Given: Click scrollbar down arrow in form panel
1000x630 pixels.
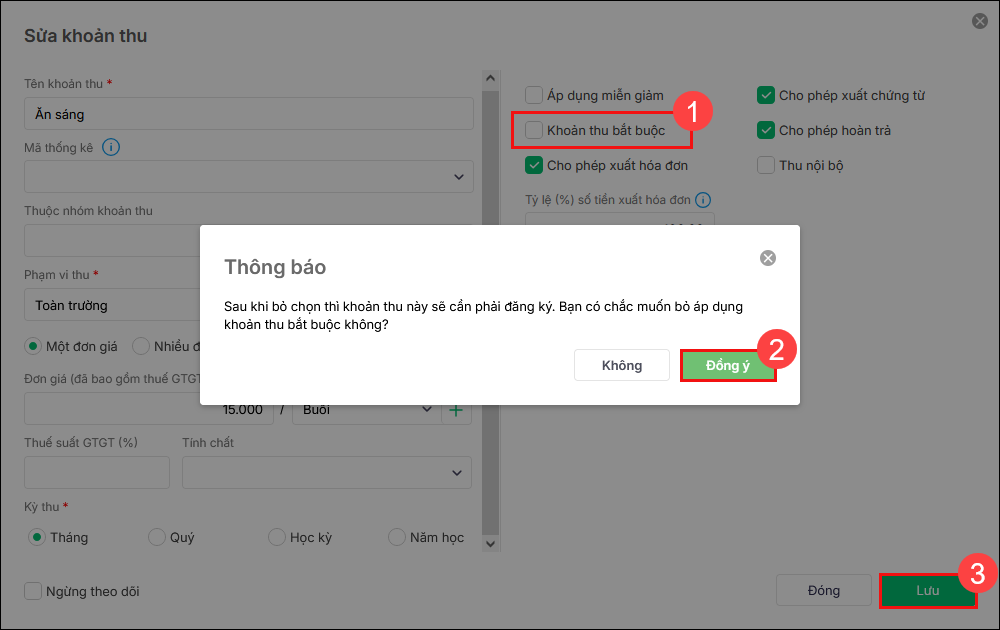Looking at the screenshot, I should coord(489,543).
